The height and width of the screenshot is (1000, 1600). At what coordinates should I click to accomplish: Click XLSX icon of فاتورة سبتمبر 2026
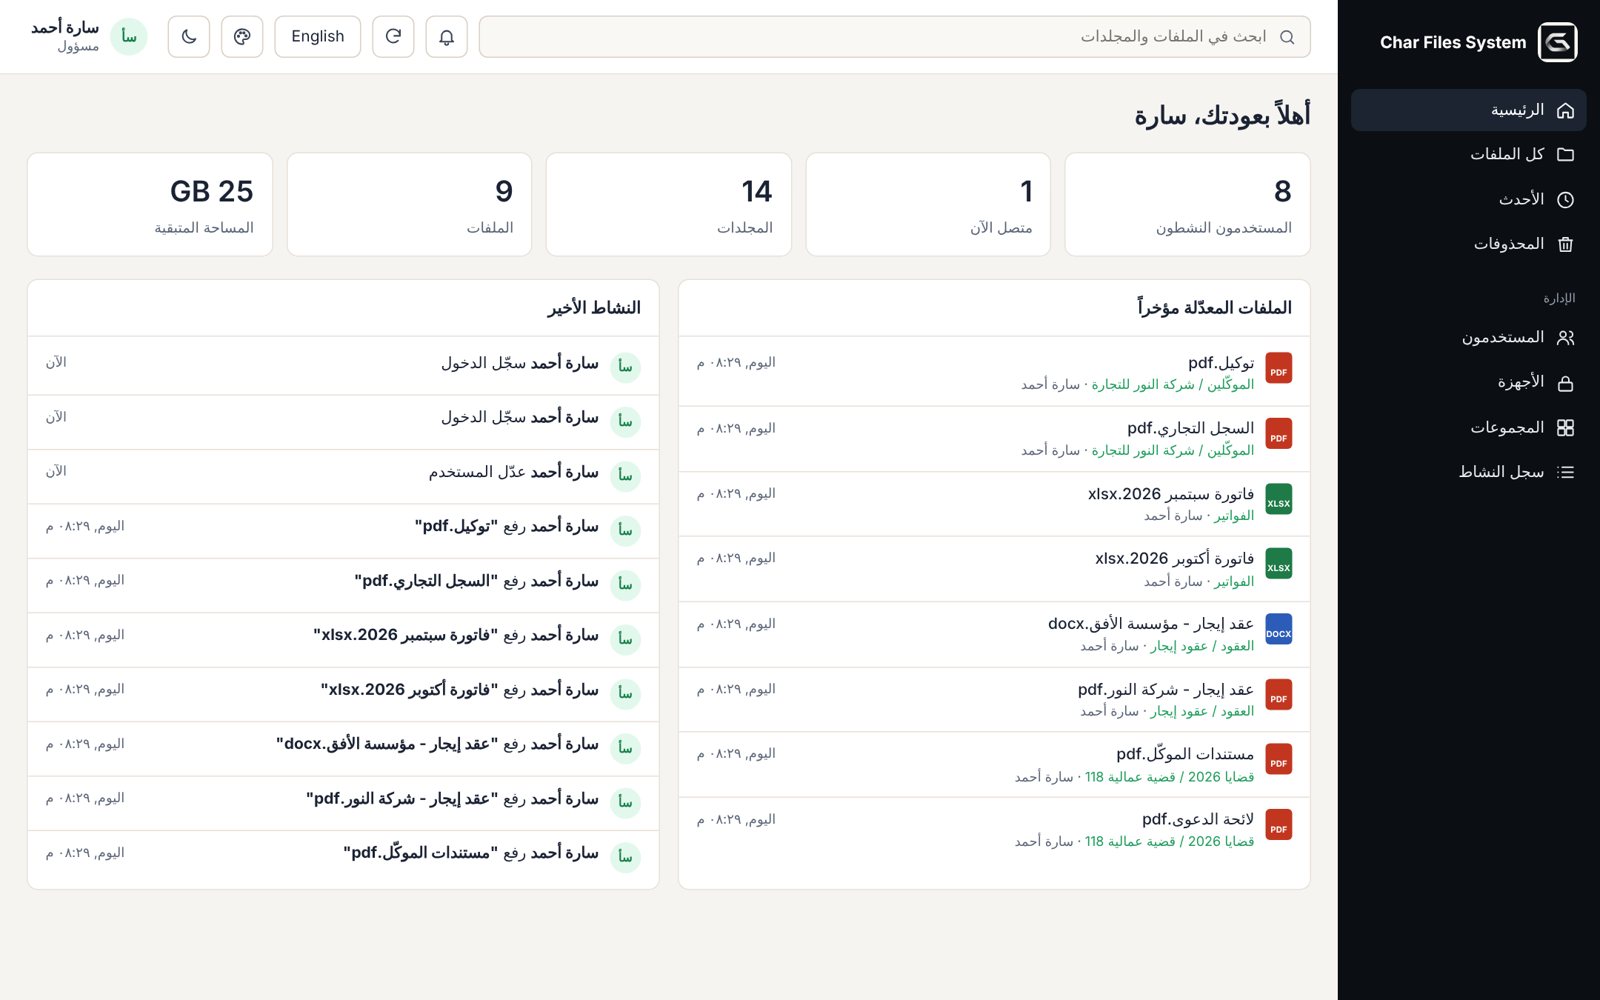pyautogui.click(x=1279, y=499)
